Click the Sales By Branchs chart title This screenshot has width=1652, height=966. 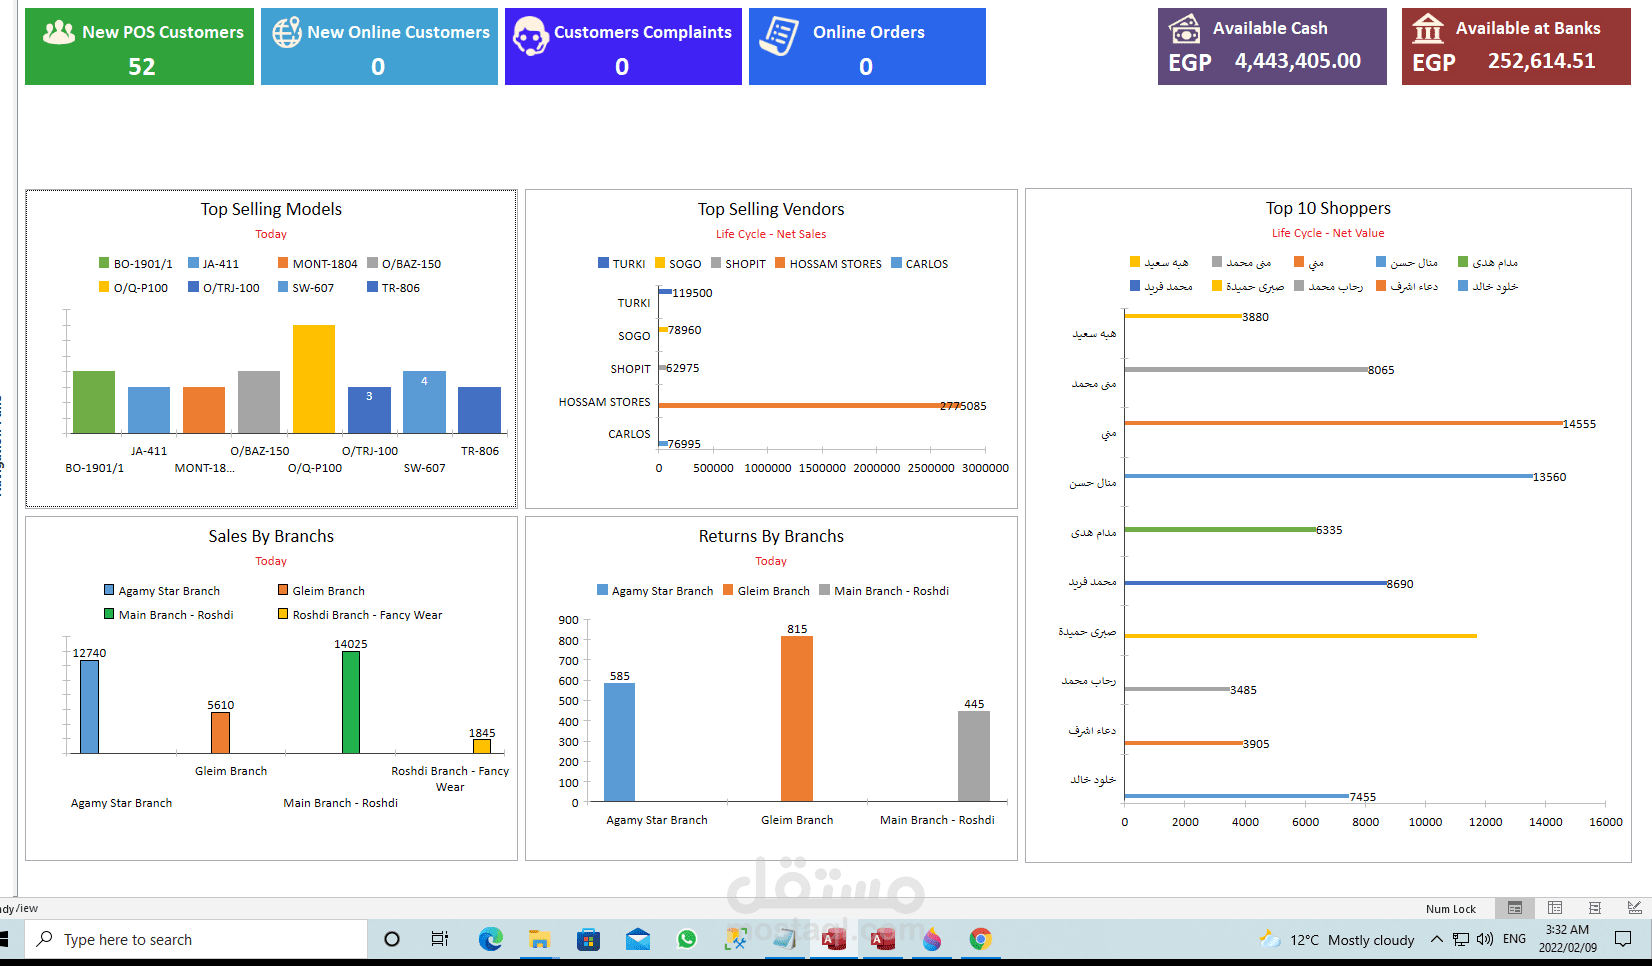[271, 536]
